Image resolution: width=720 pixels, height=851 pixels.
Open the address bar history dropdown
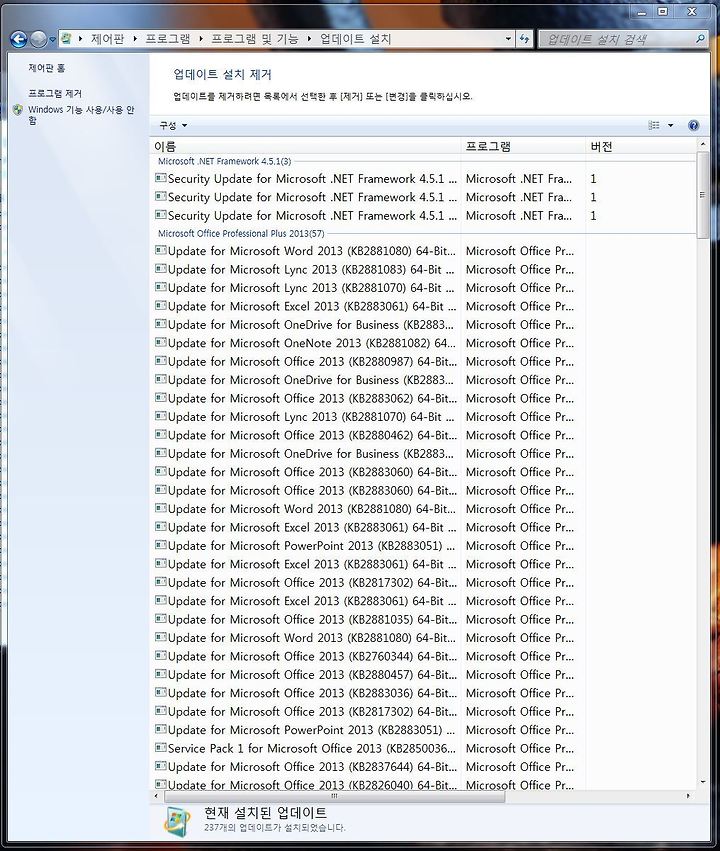(x=508, y=39)
